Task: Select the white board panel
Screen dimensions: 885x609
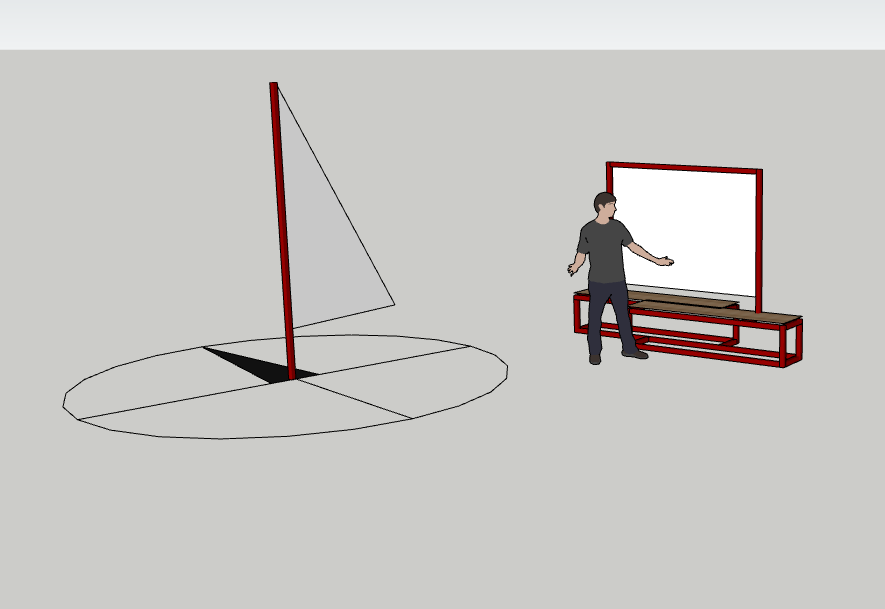Action: coord(684,231)
